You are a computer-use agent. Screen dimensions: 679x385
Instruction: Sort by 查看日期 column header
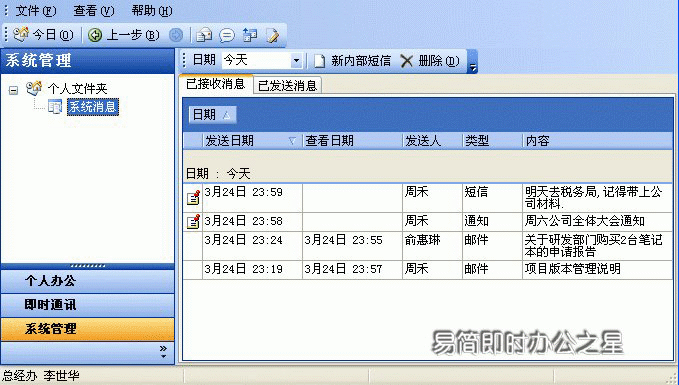pos(352,141)
